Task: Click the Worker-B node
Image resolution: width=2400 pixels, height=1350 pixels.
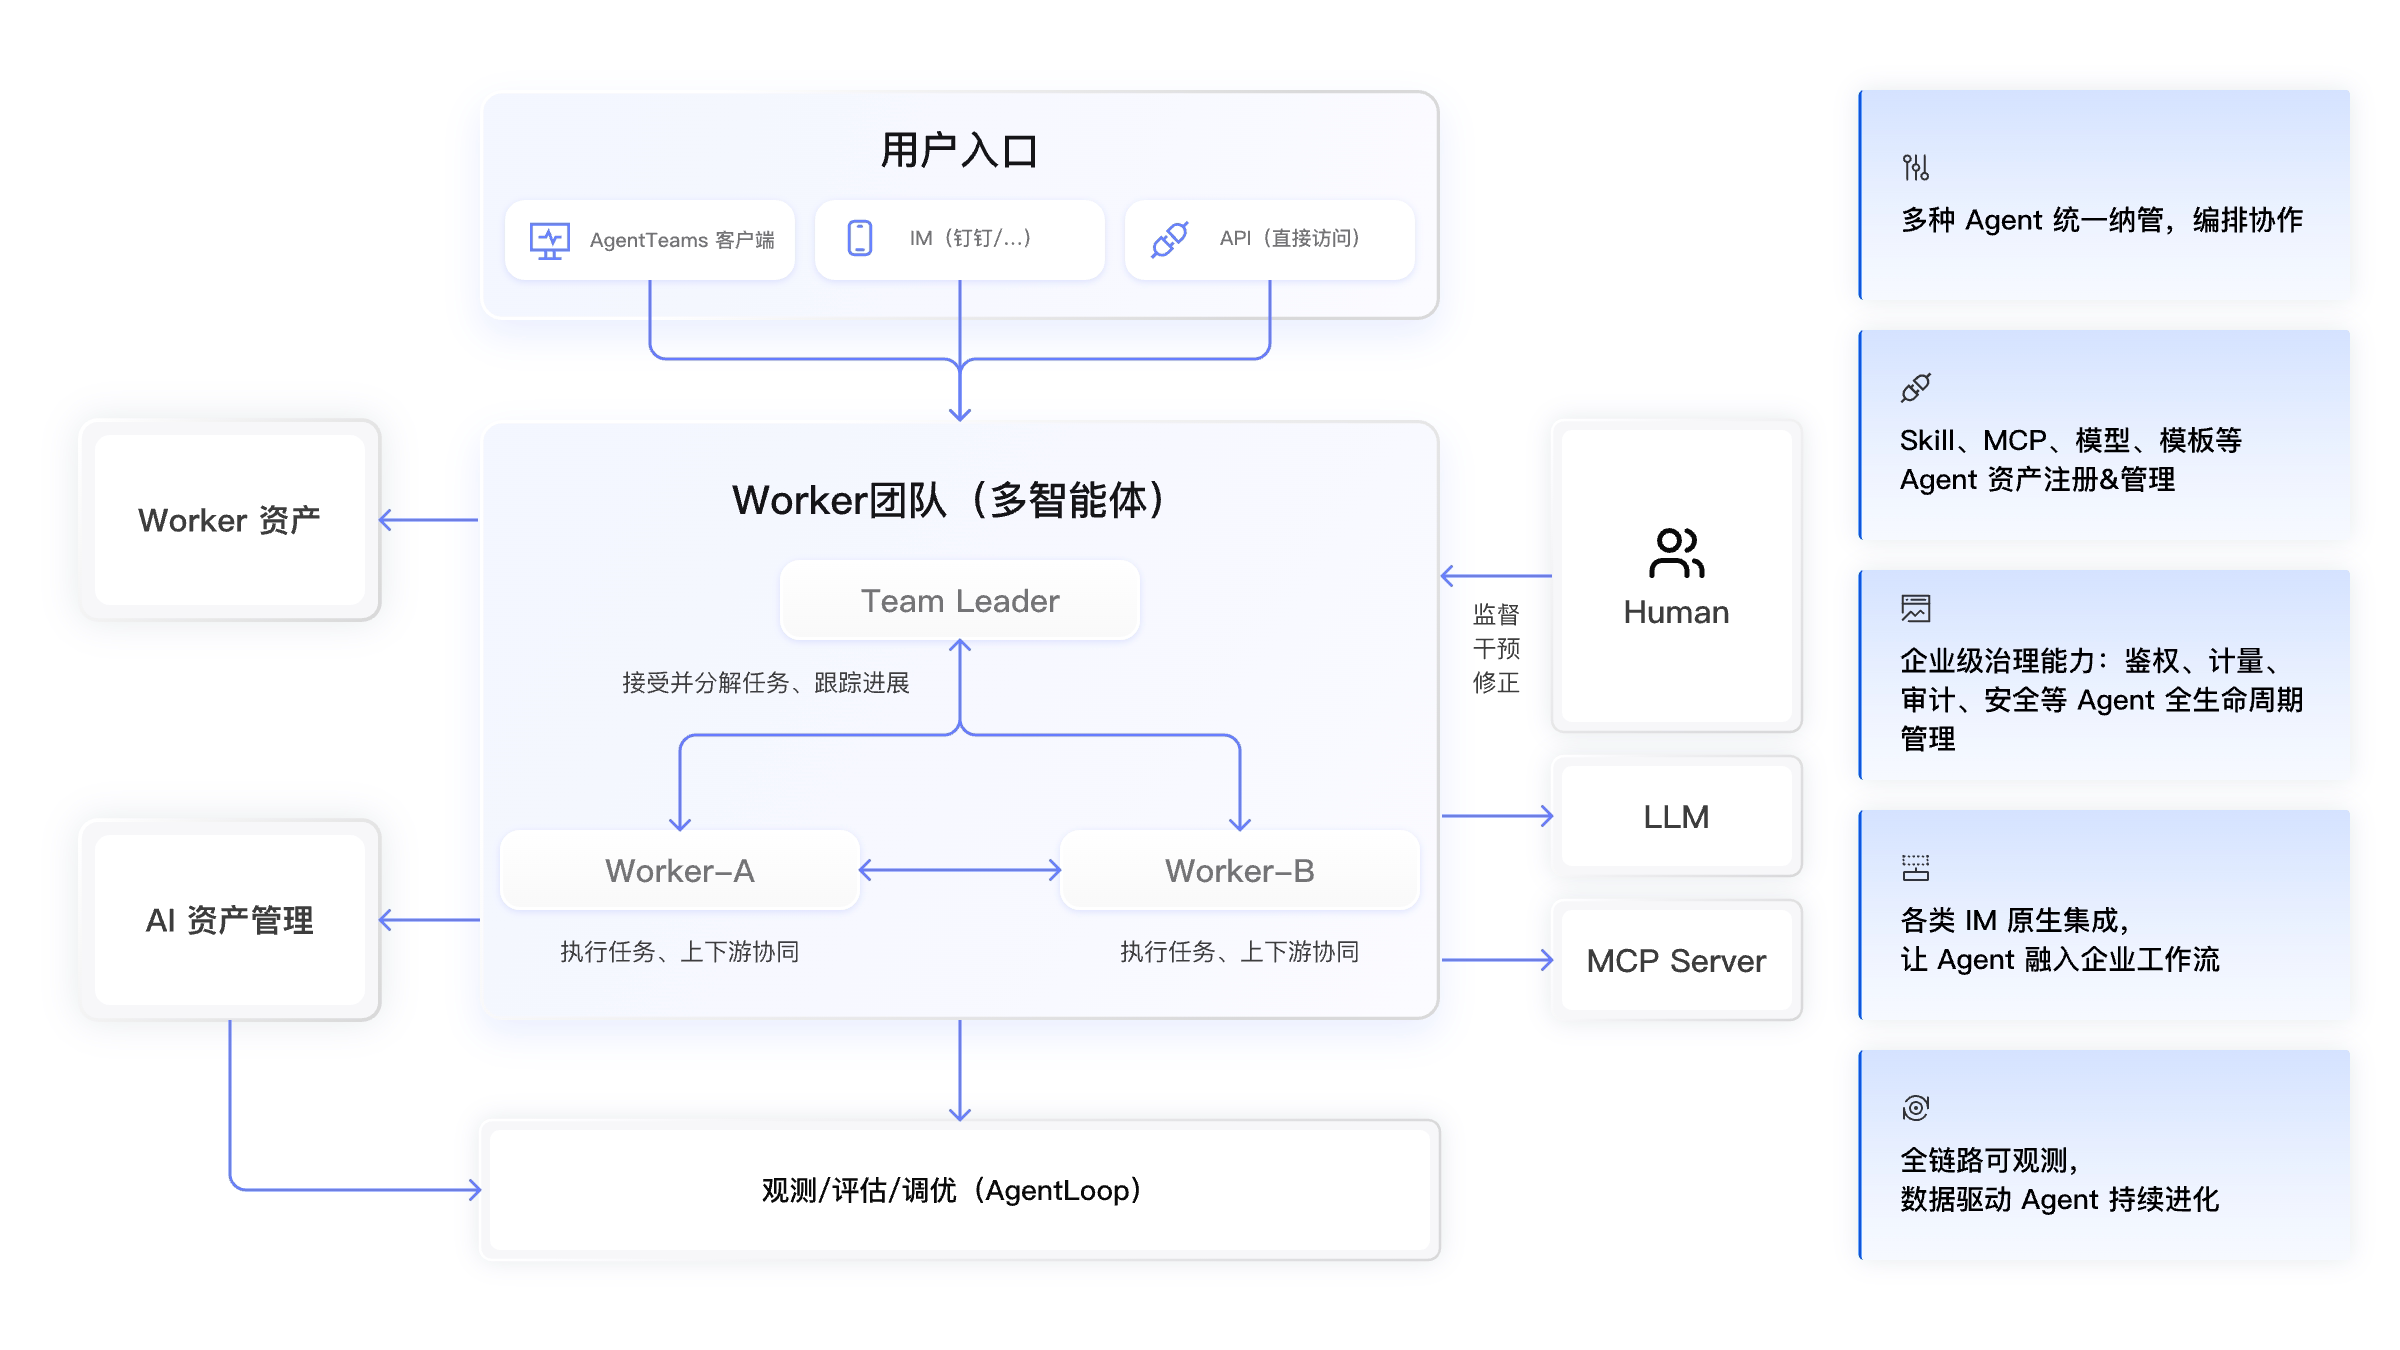Action: coord(1240,870)
